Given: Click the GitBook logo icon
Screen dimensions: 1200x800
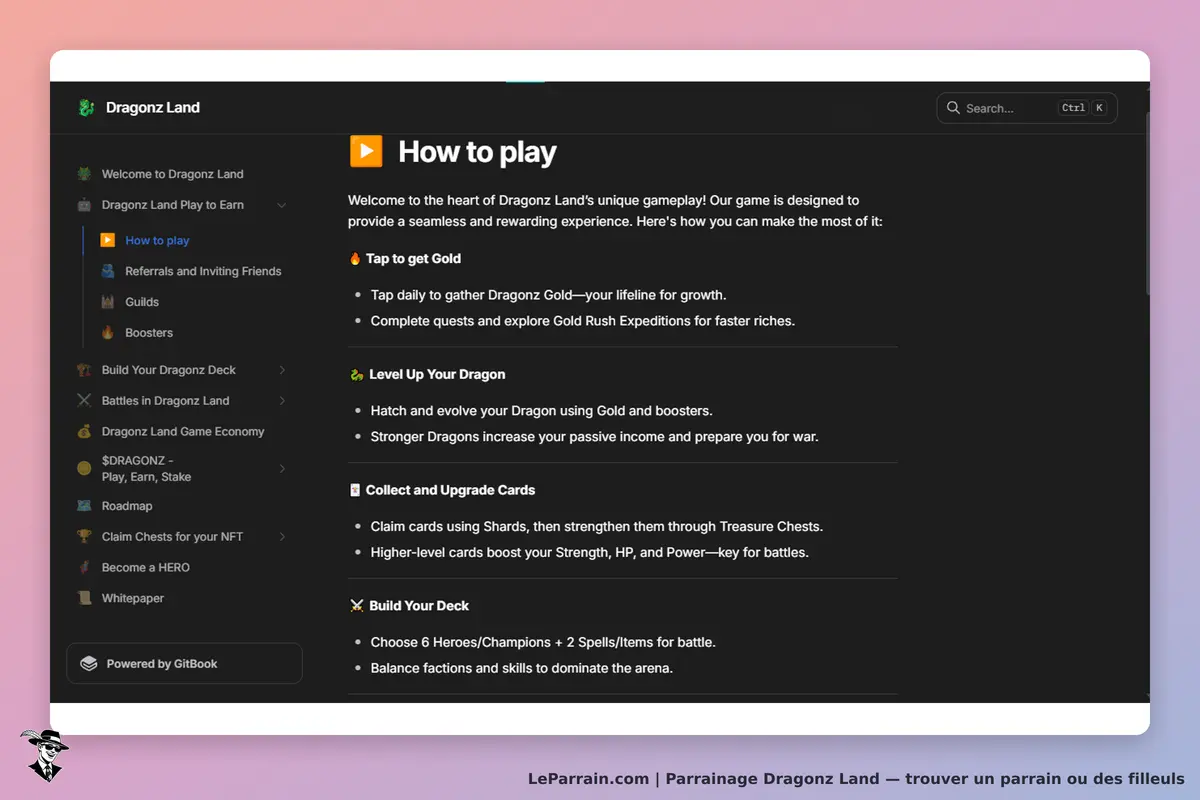Looking at the screenshot, I should [x=89, y=663].
